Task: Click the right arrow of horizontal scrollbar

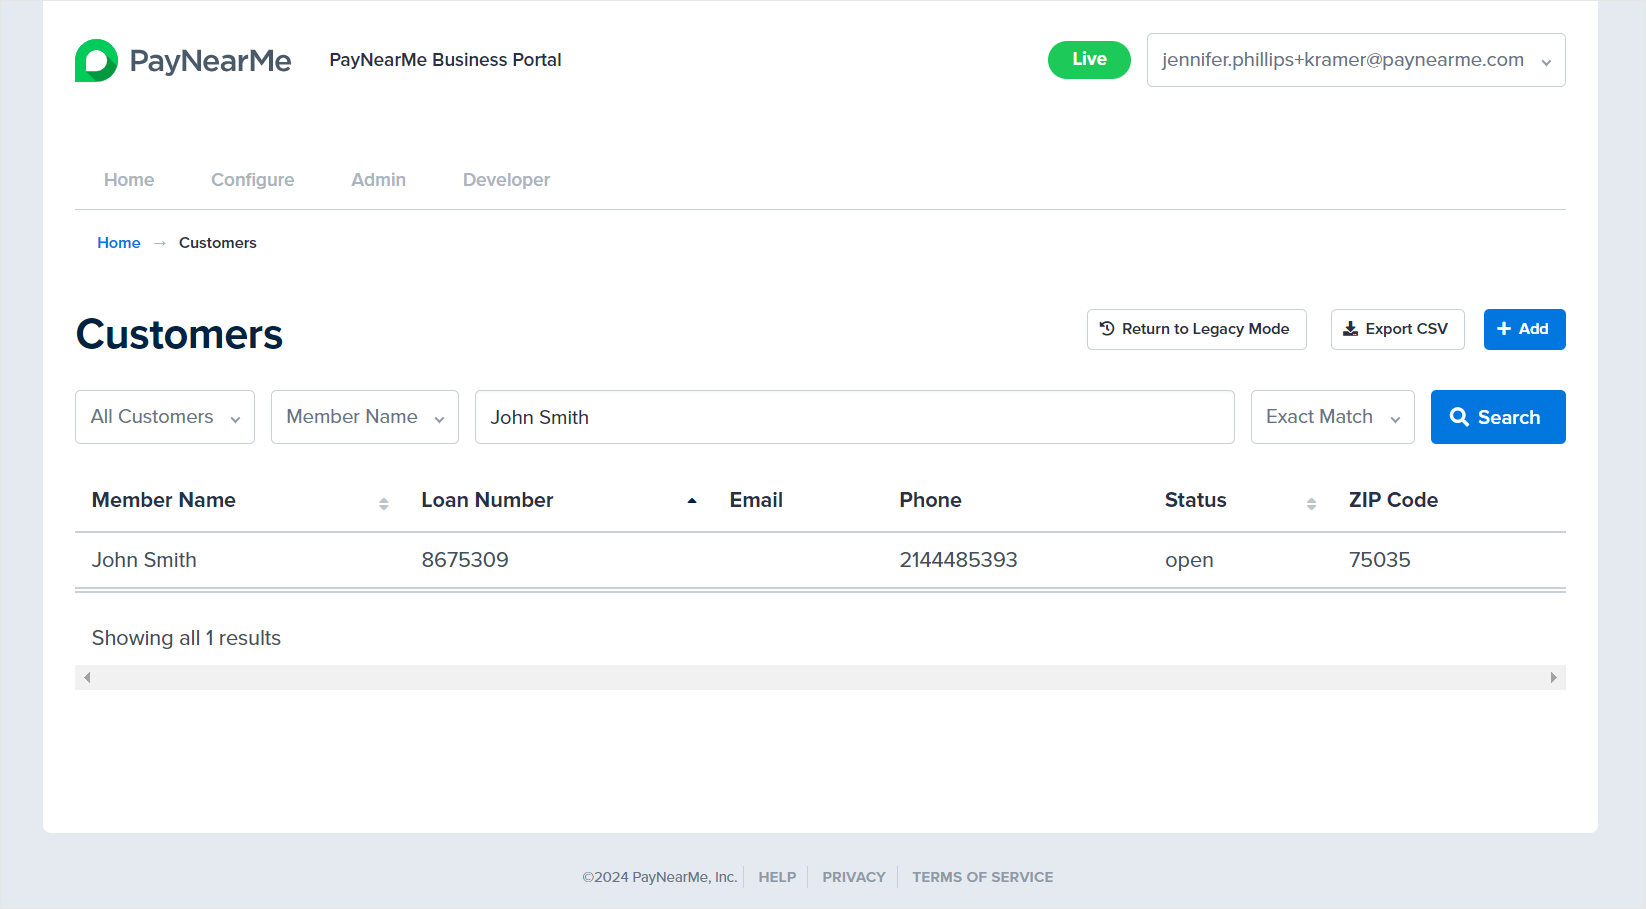Action: 1553,678
